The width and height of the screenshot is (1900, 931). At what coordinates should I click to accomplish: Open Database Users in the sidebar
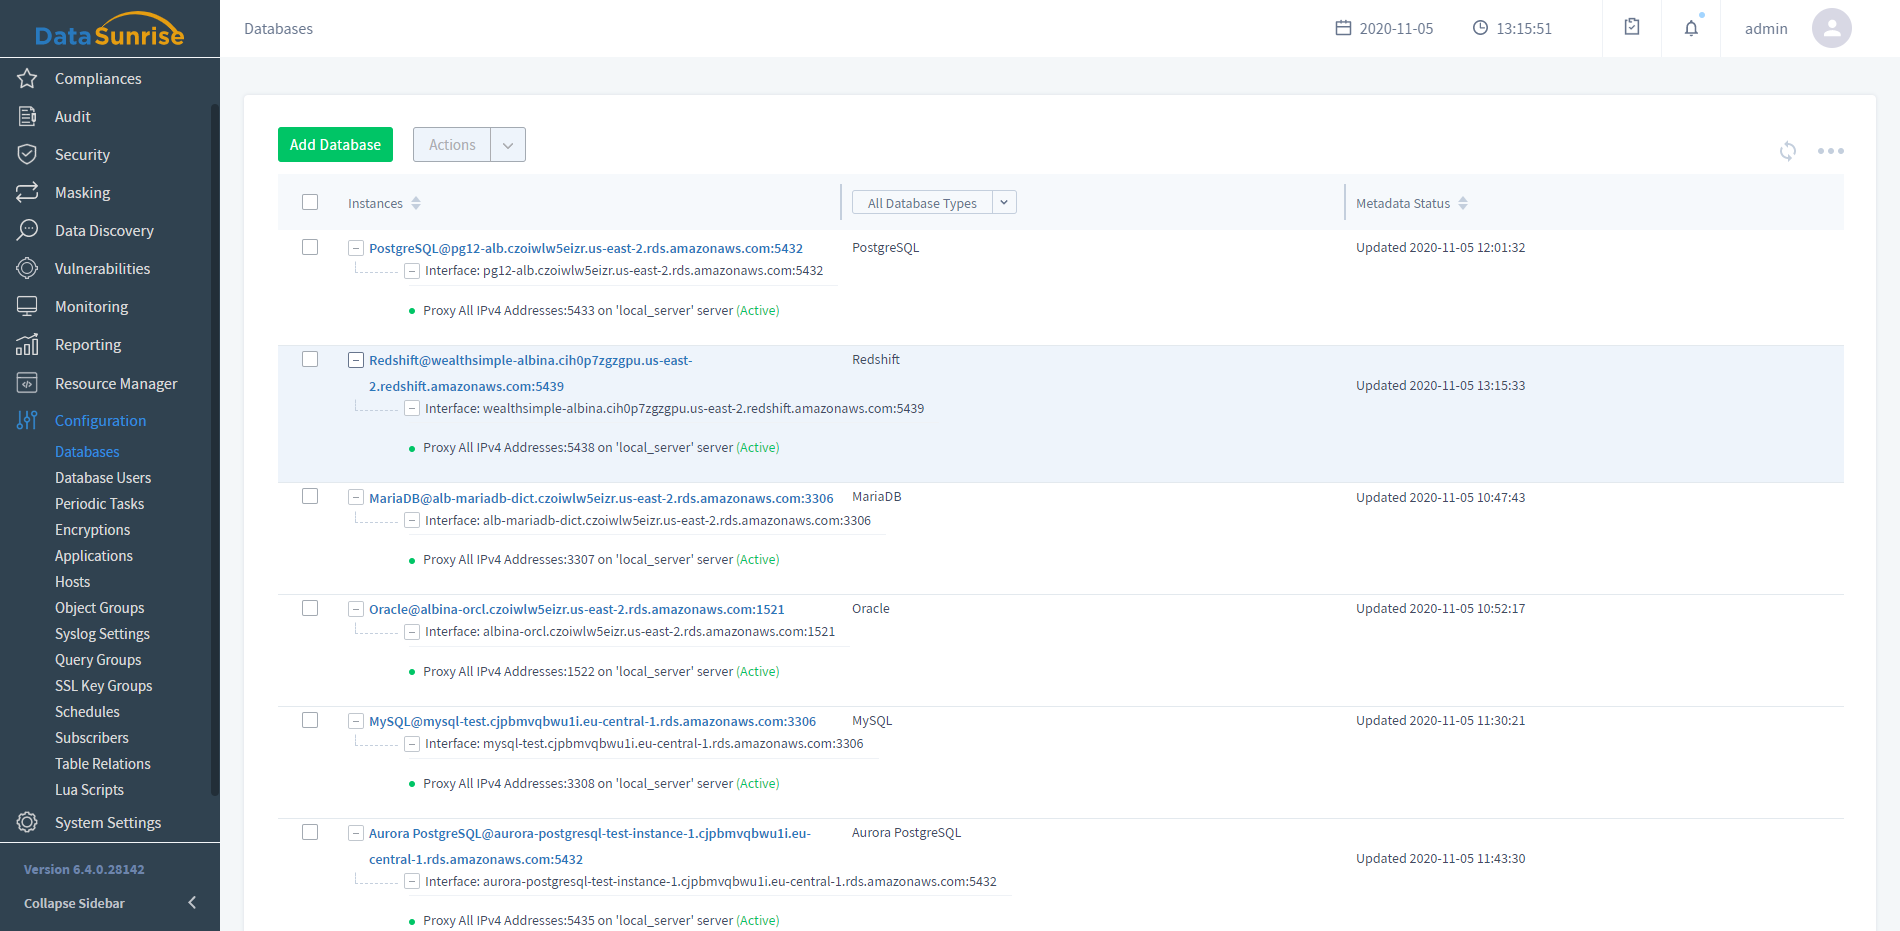pyautogui.click(x=103, y=478)
